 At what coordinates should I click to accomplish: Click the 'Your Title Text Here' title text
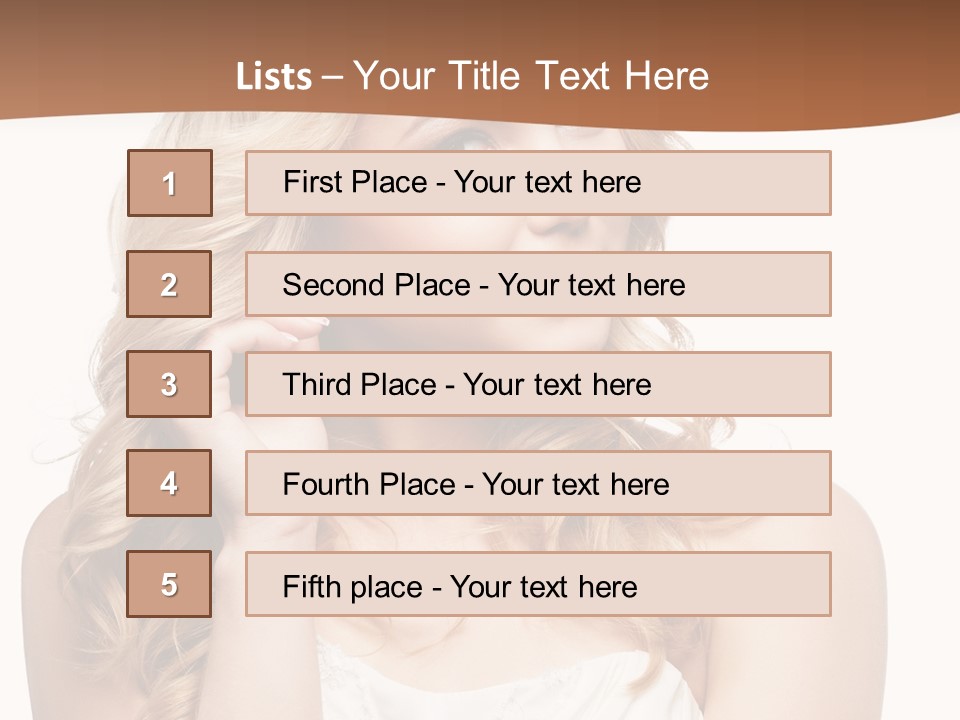pyautogui.click(x=531, y=77)
